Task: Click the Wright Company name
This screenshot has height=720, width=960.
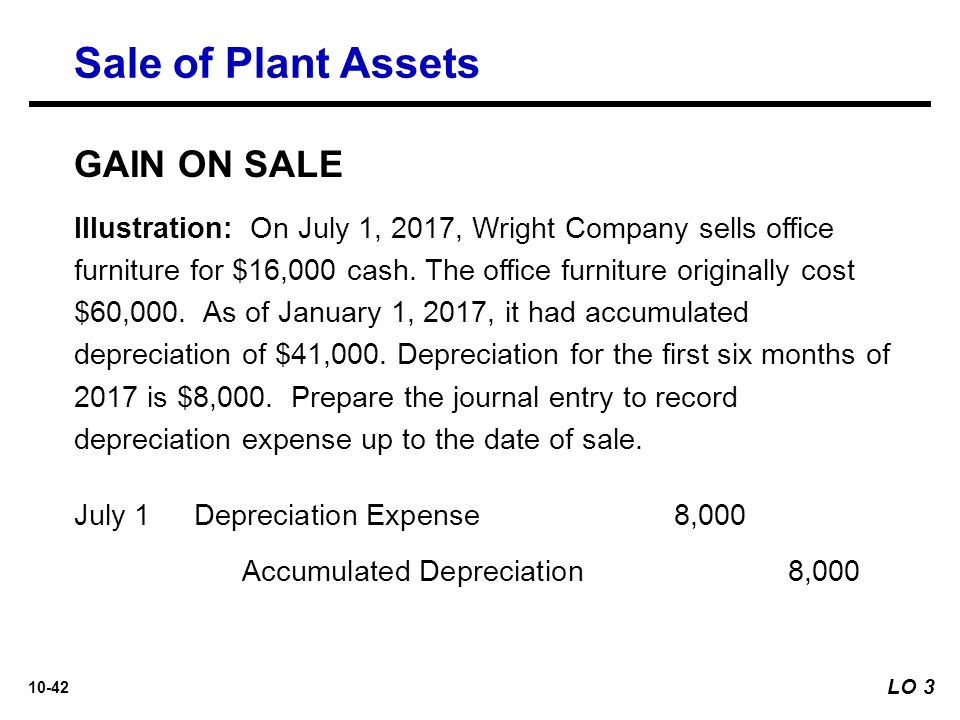Action: point(580,229)
